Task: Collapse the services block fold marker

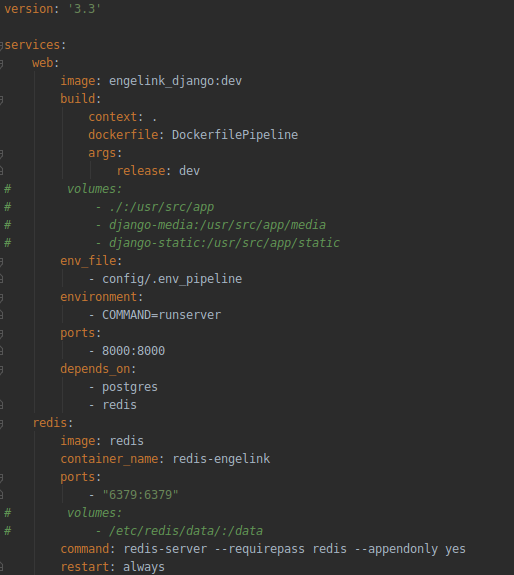Action: 1,45
